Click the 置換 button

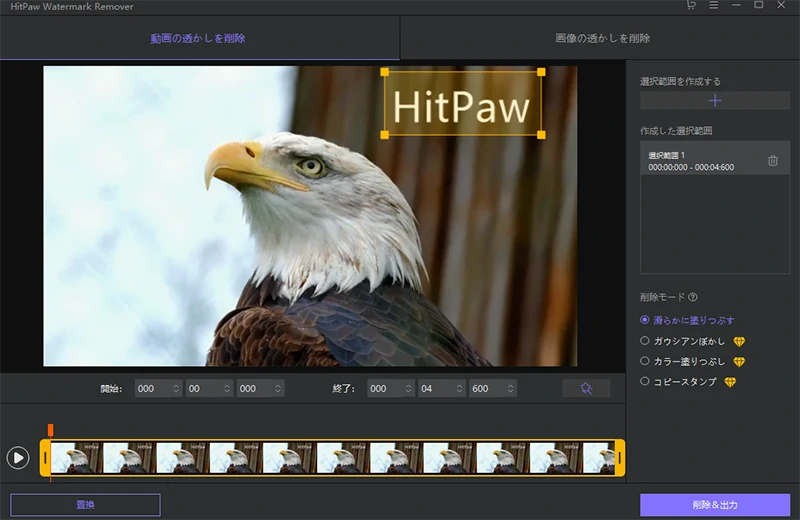85,505
